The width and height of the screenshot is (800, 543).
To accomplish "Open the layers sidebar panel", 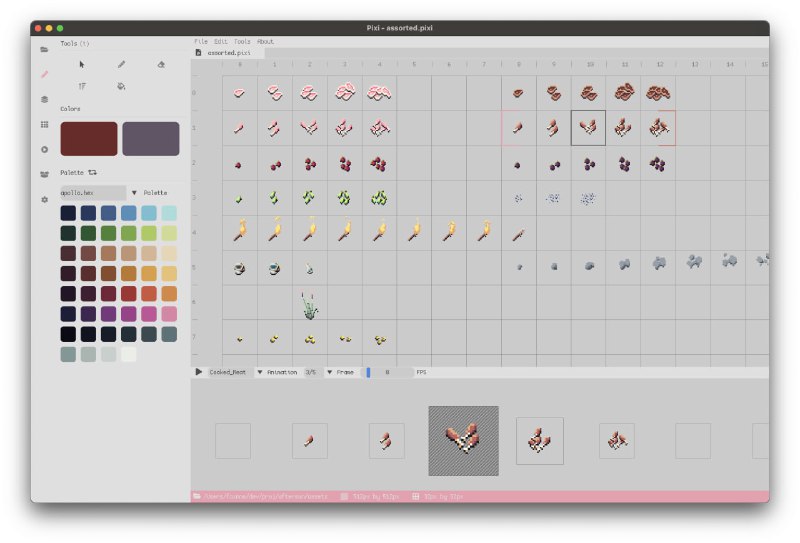I will pos(44,99).
